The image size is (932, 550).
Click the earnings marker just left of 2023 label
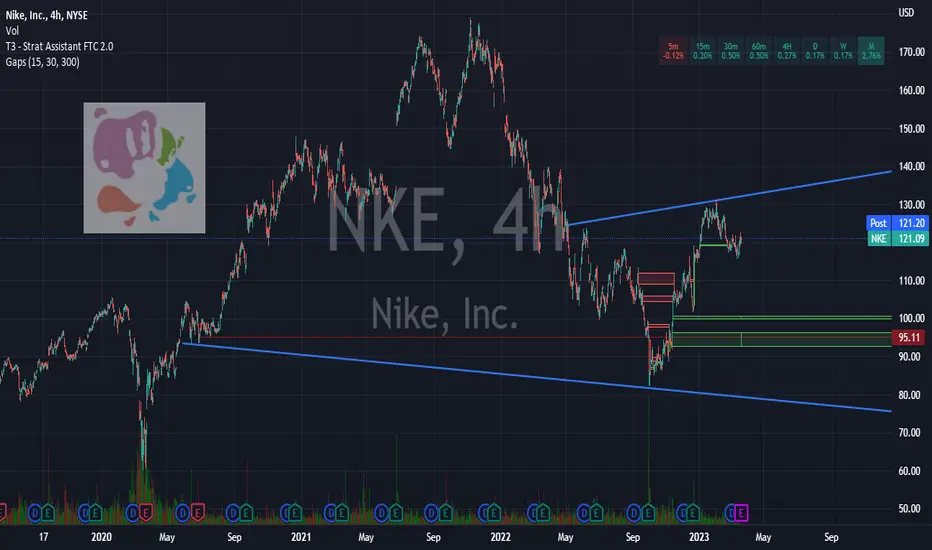pyautogui.click(x=692, y=512)
